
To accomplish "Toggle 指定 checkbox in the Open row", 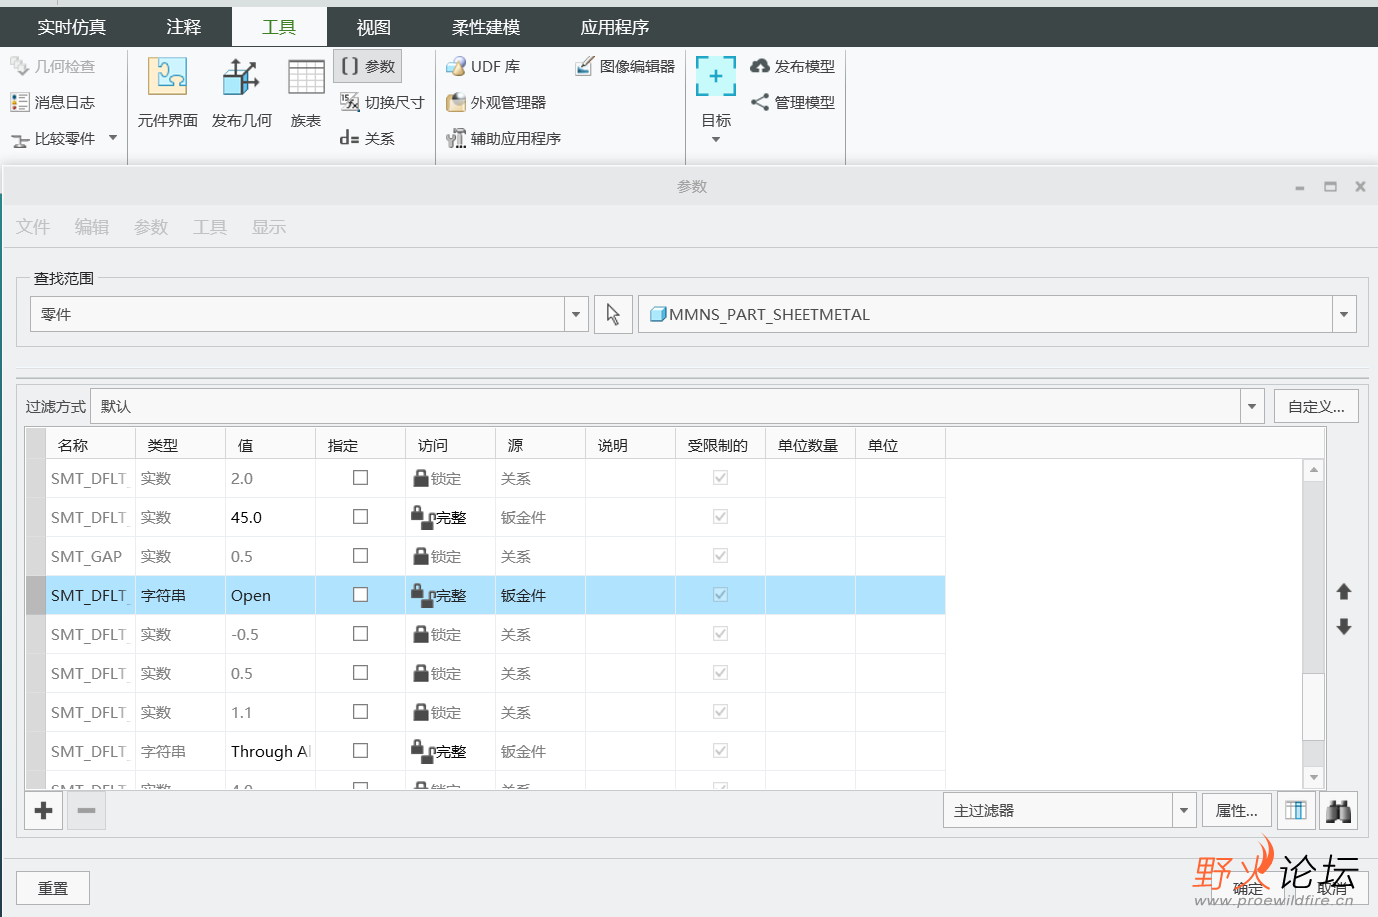I will coord(361,595).
